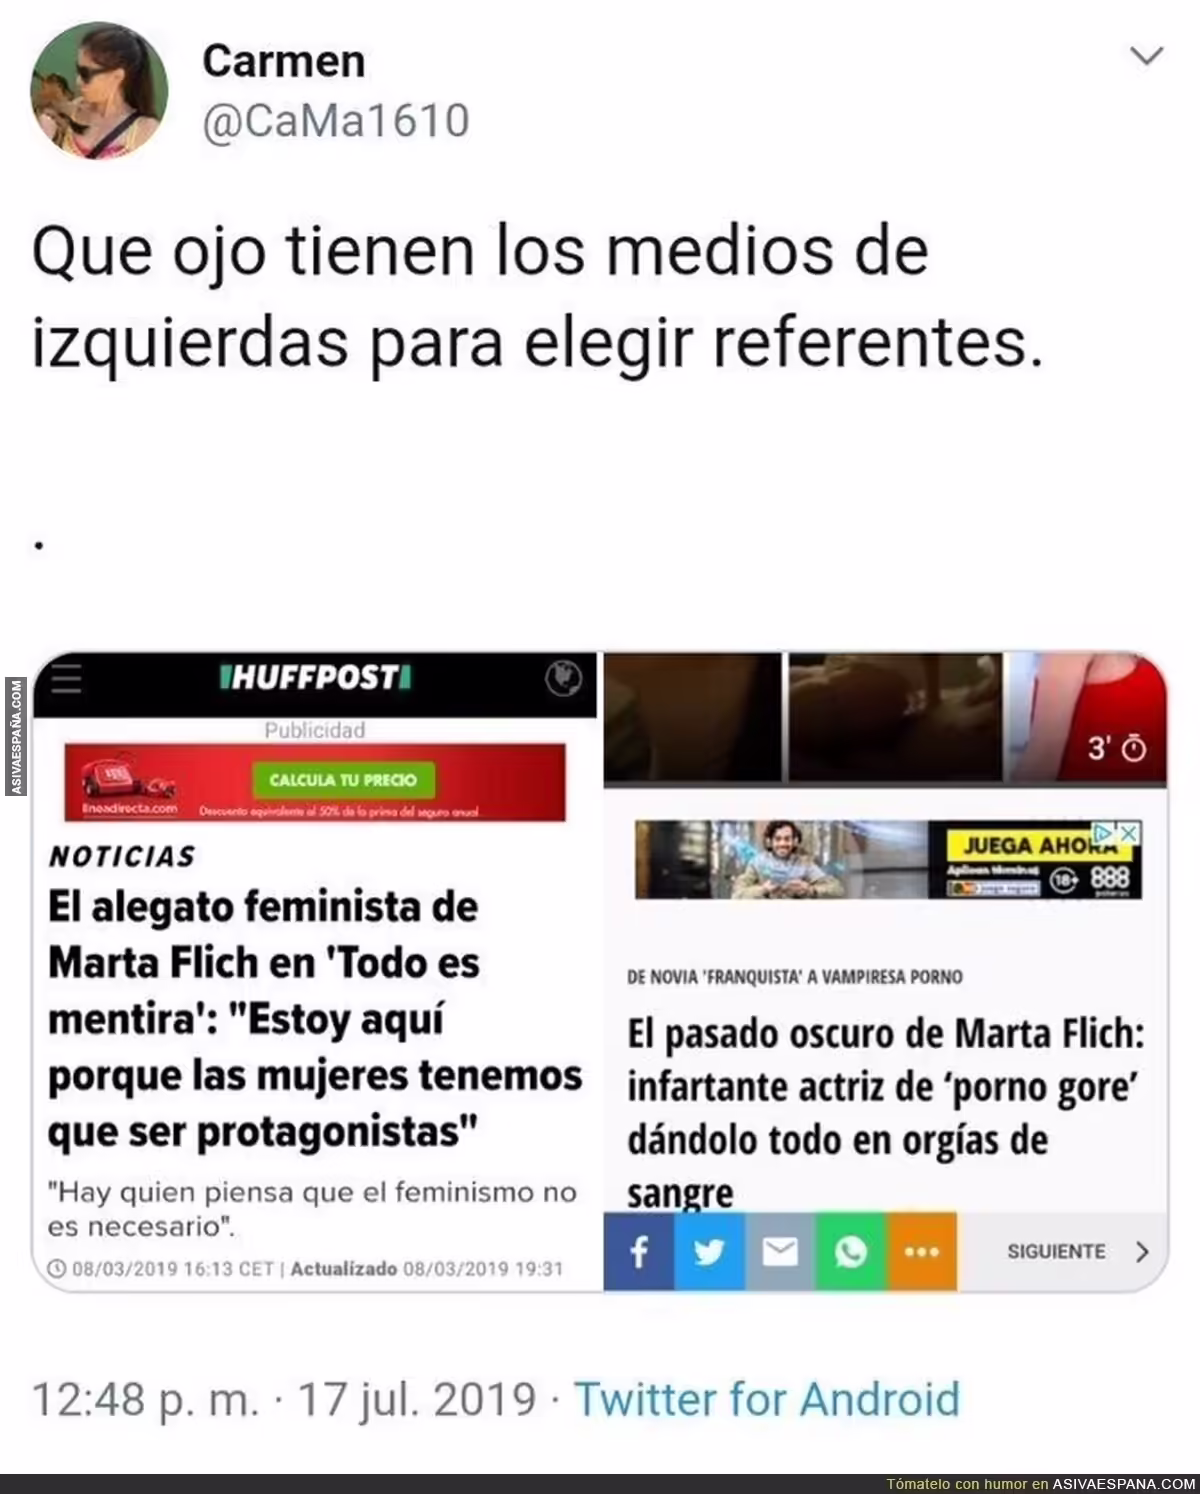
Task: Open more sharing options (three dots)
Action: pos(921,1251)
